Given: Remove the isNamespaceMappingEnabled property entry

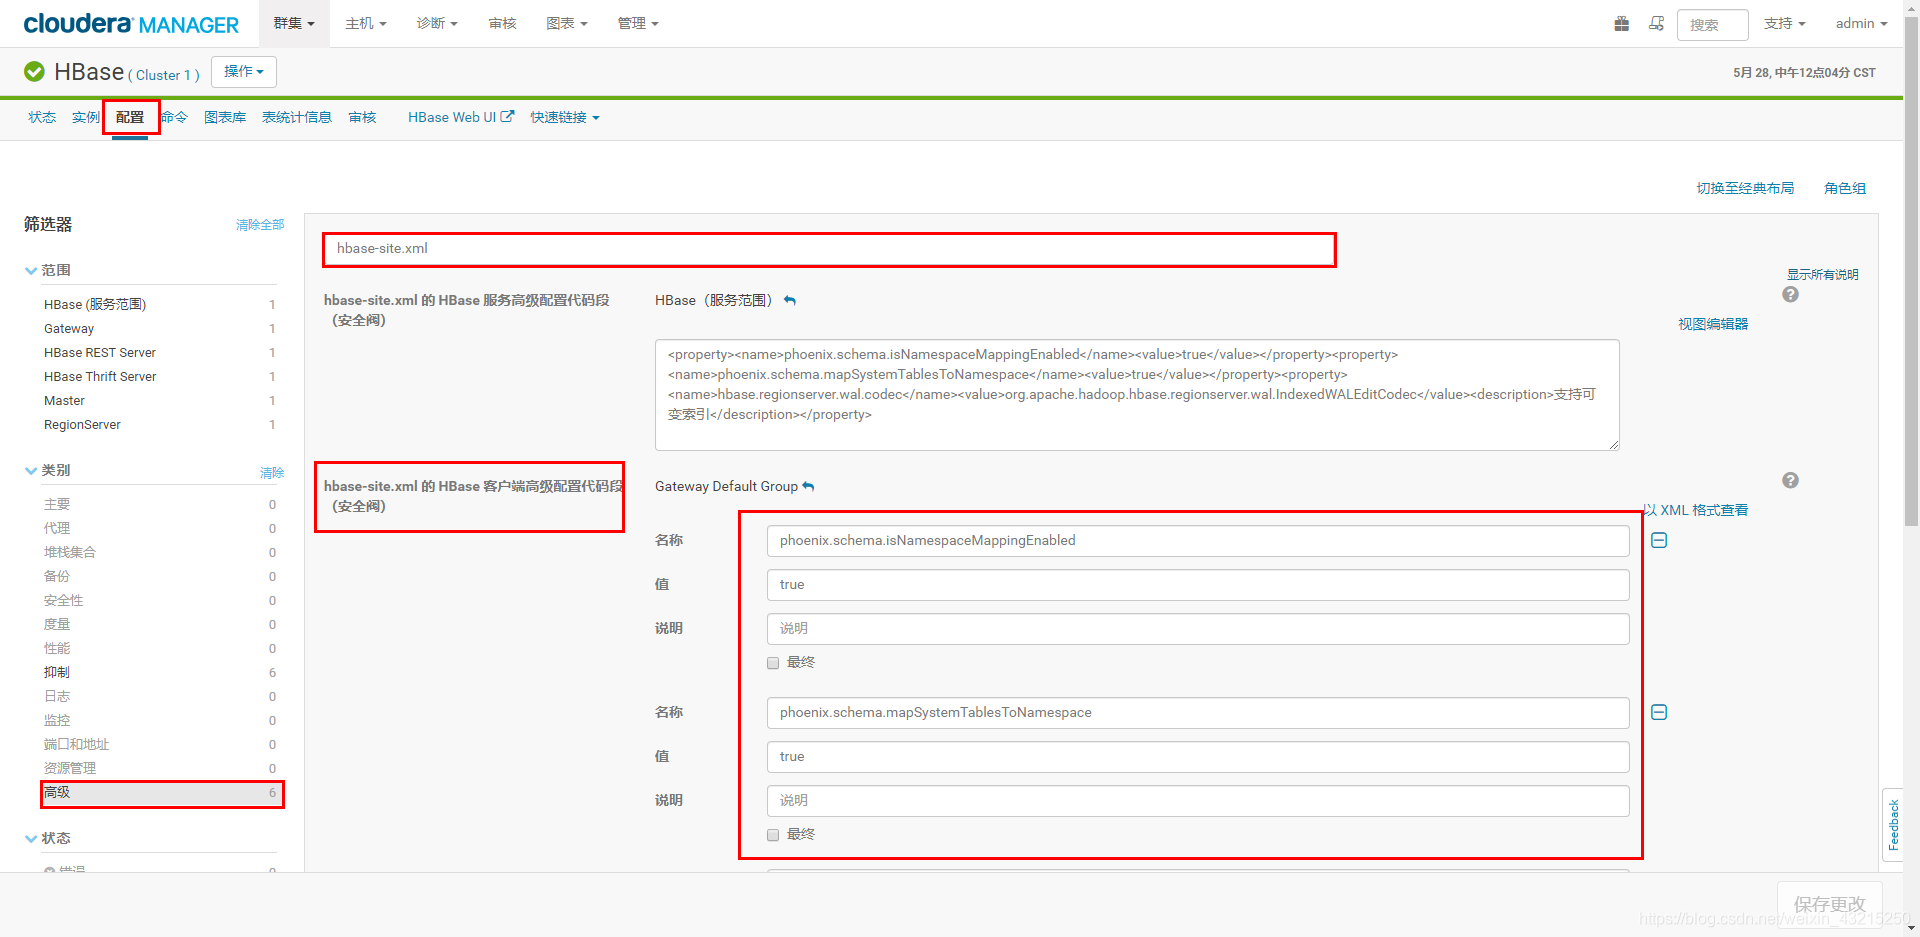Looking at the screenshot, I should (1659, 540).
